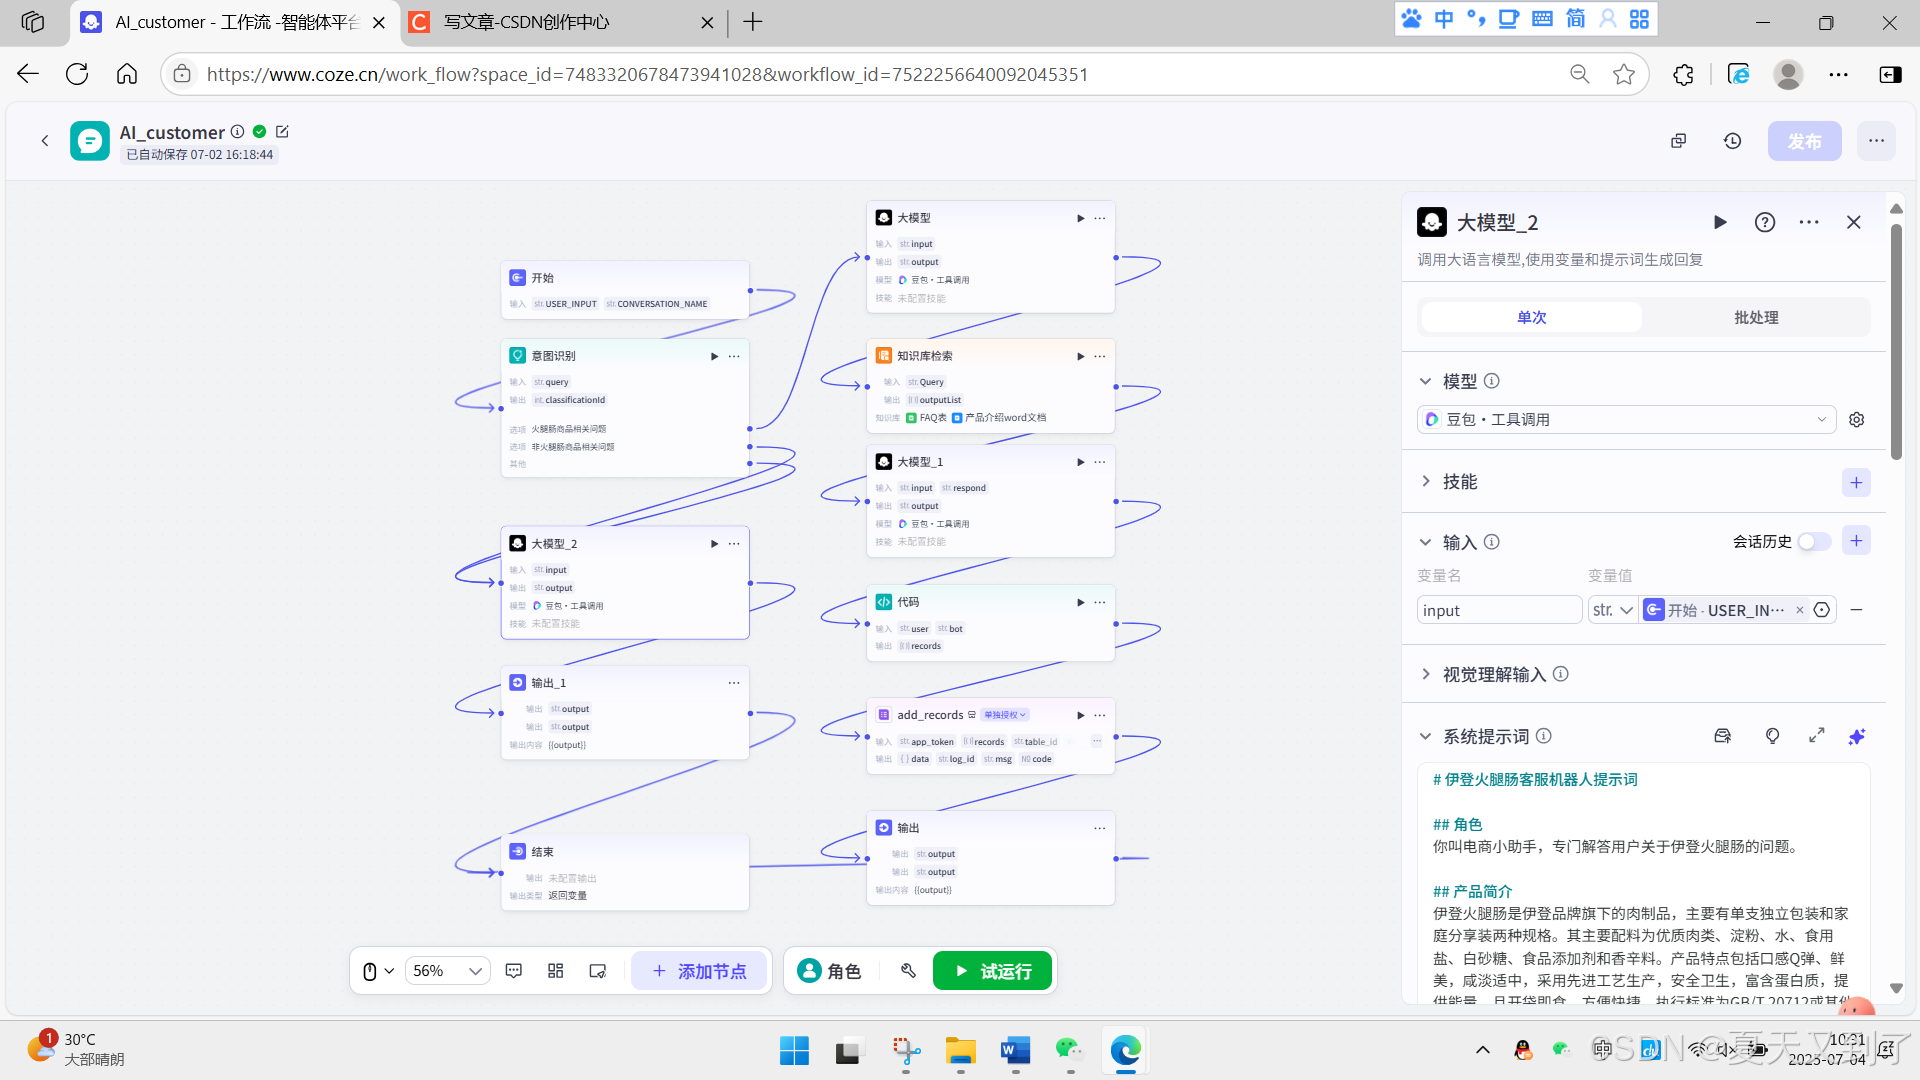Viewport: 1920px width, 1080px height.
Task: Click the duplicate workflow icon in header
Action: pyautogui.click(x=1679, y=141)
